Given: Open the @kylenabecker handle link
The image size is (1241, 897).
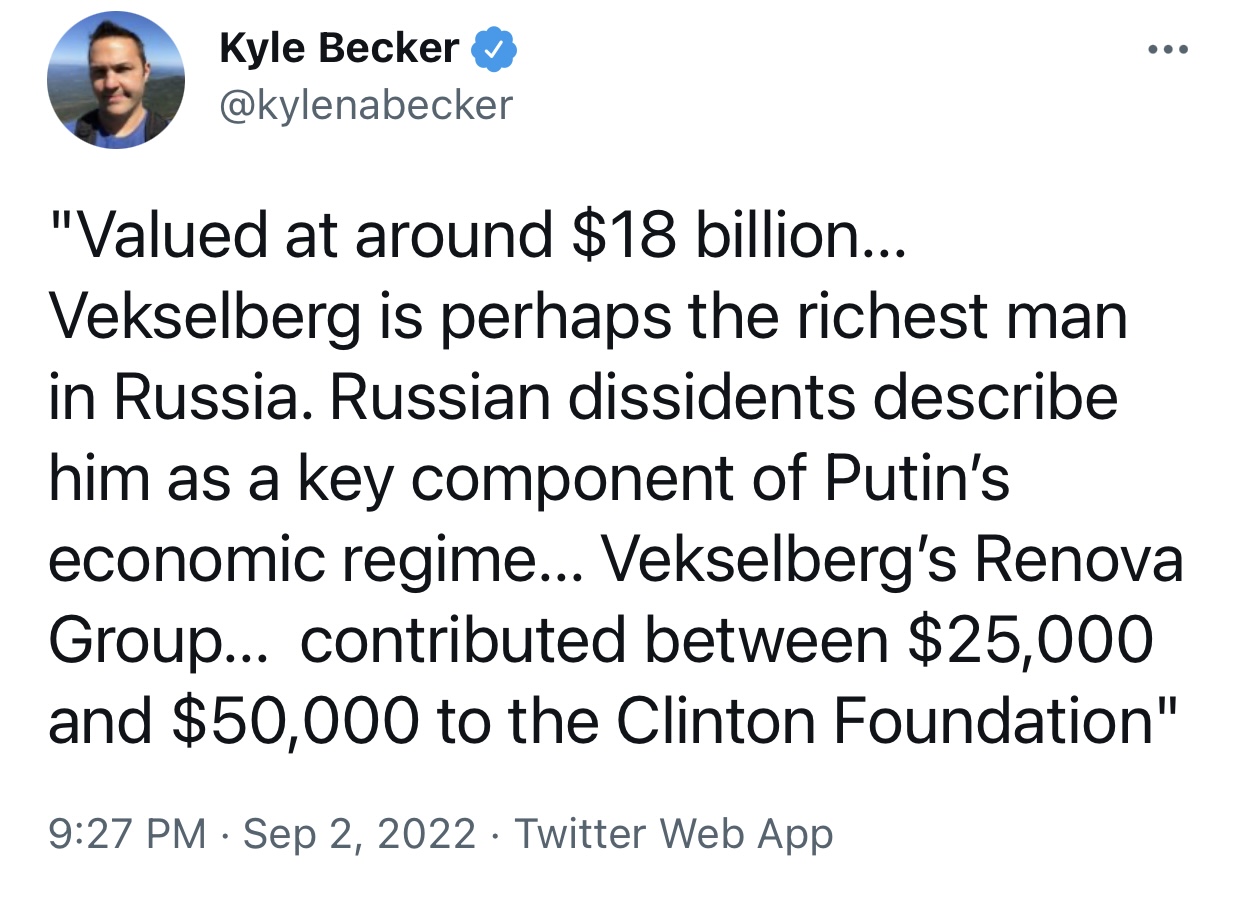Looking at the screenshot, I should point(366,103).
